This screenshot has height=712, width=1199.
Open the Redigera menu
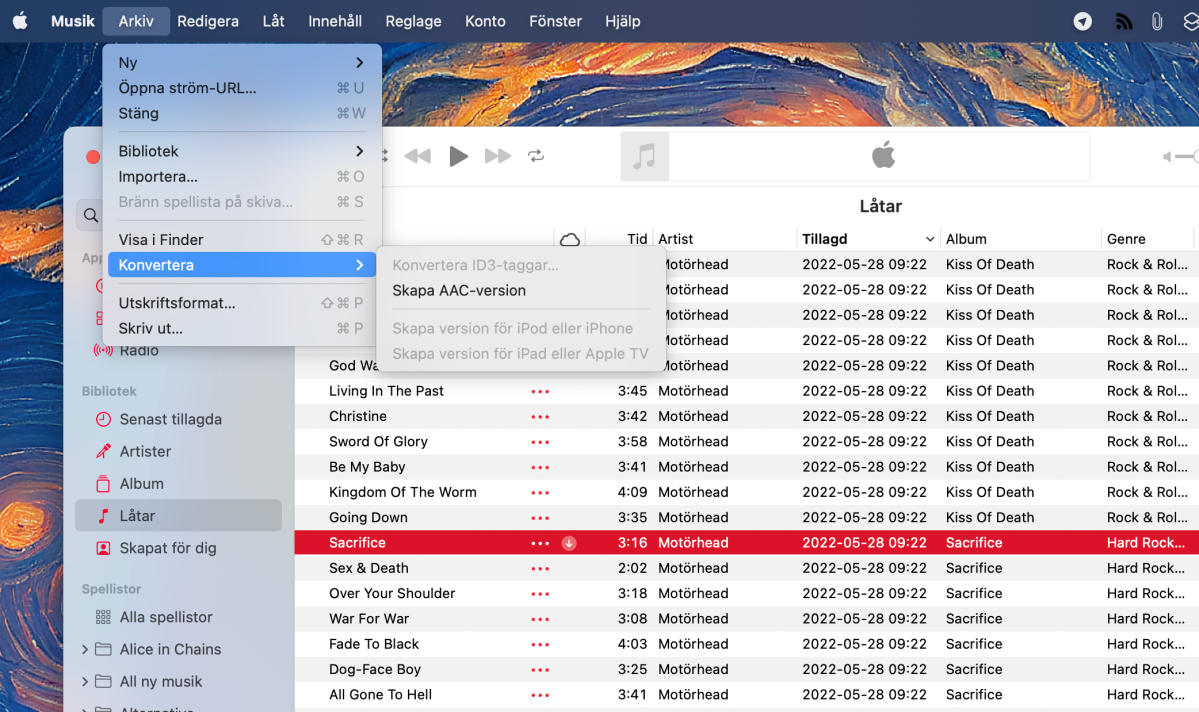208,21
